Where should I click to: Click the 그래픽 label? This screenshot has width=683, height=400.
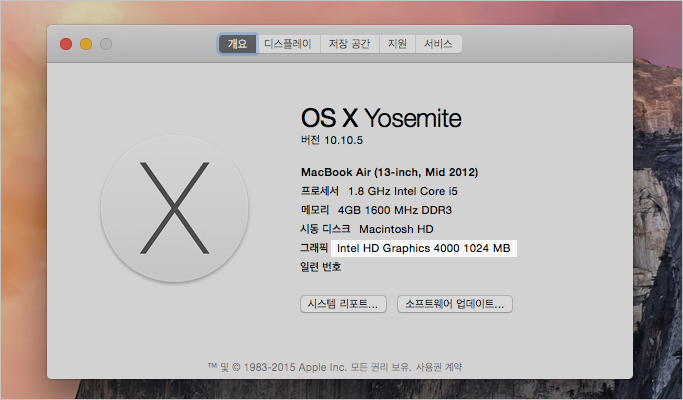314,248
